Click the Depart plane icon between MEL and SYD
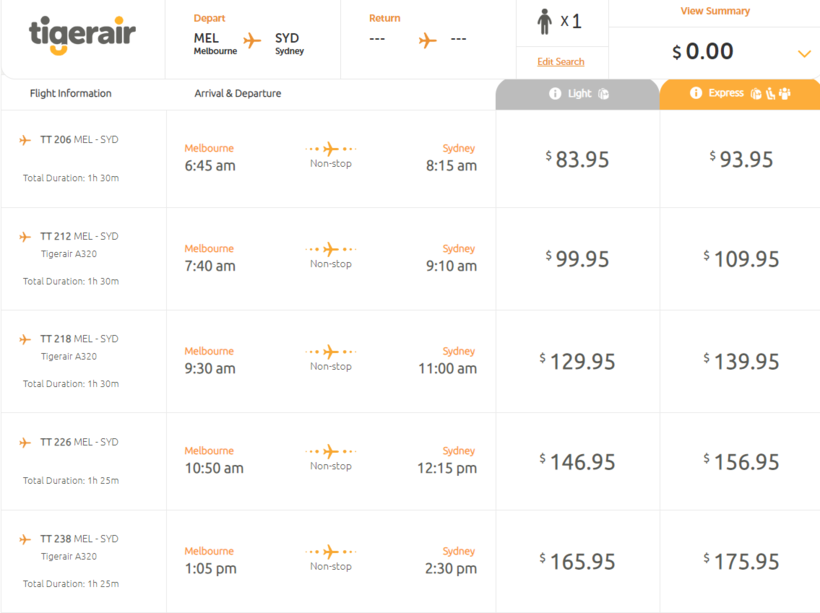The width and height of the screenshot is (820, 613). 252,41
